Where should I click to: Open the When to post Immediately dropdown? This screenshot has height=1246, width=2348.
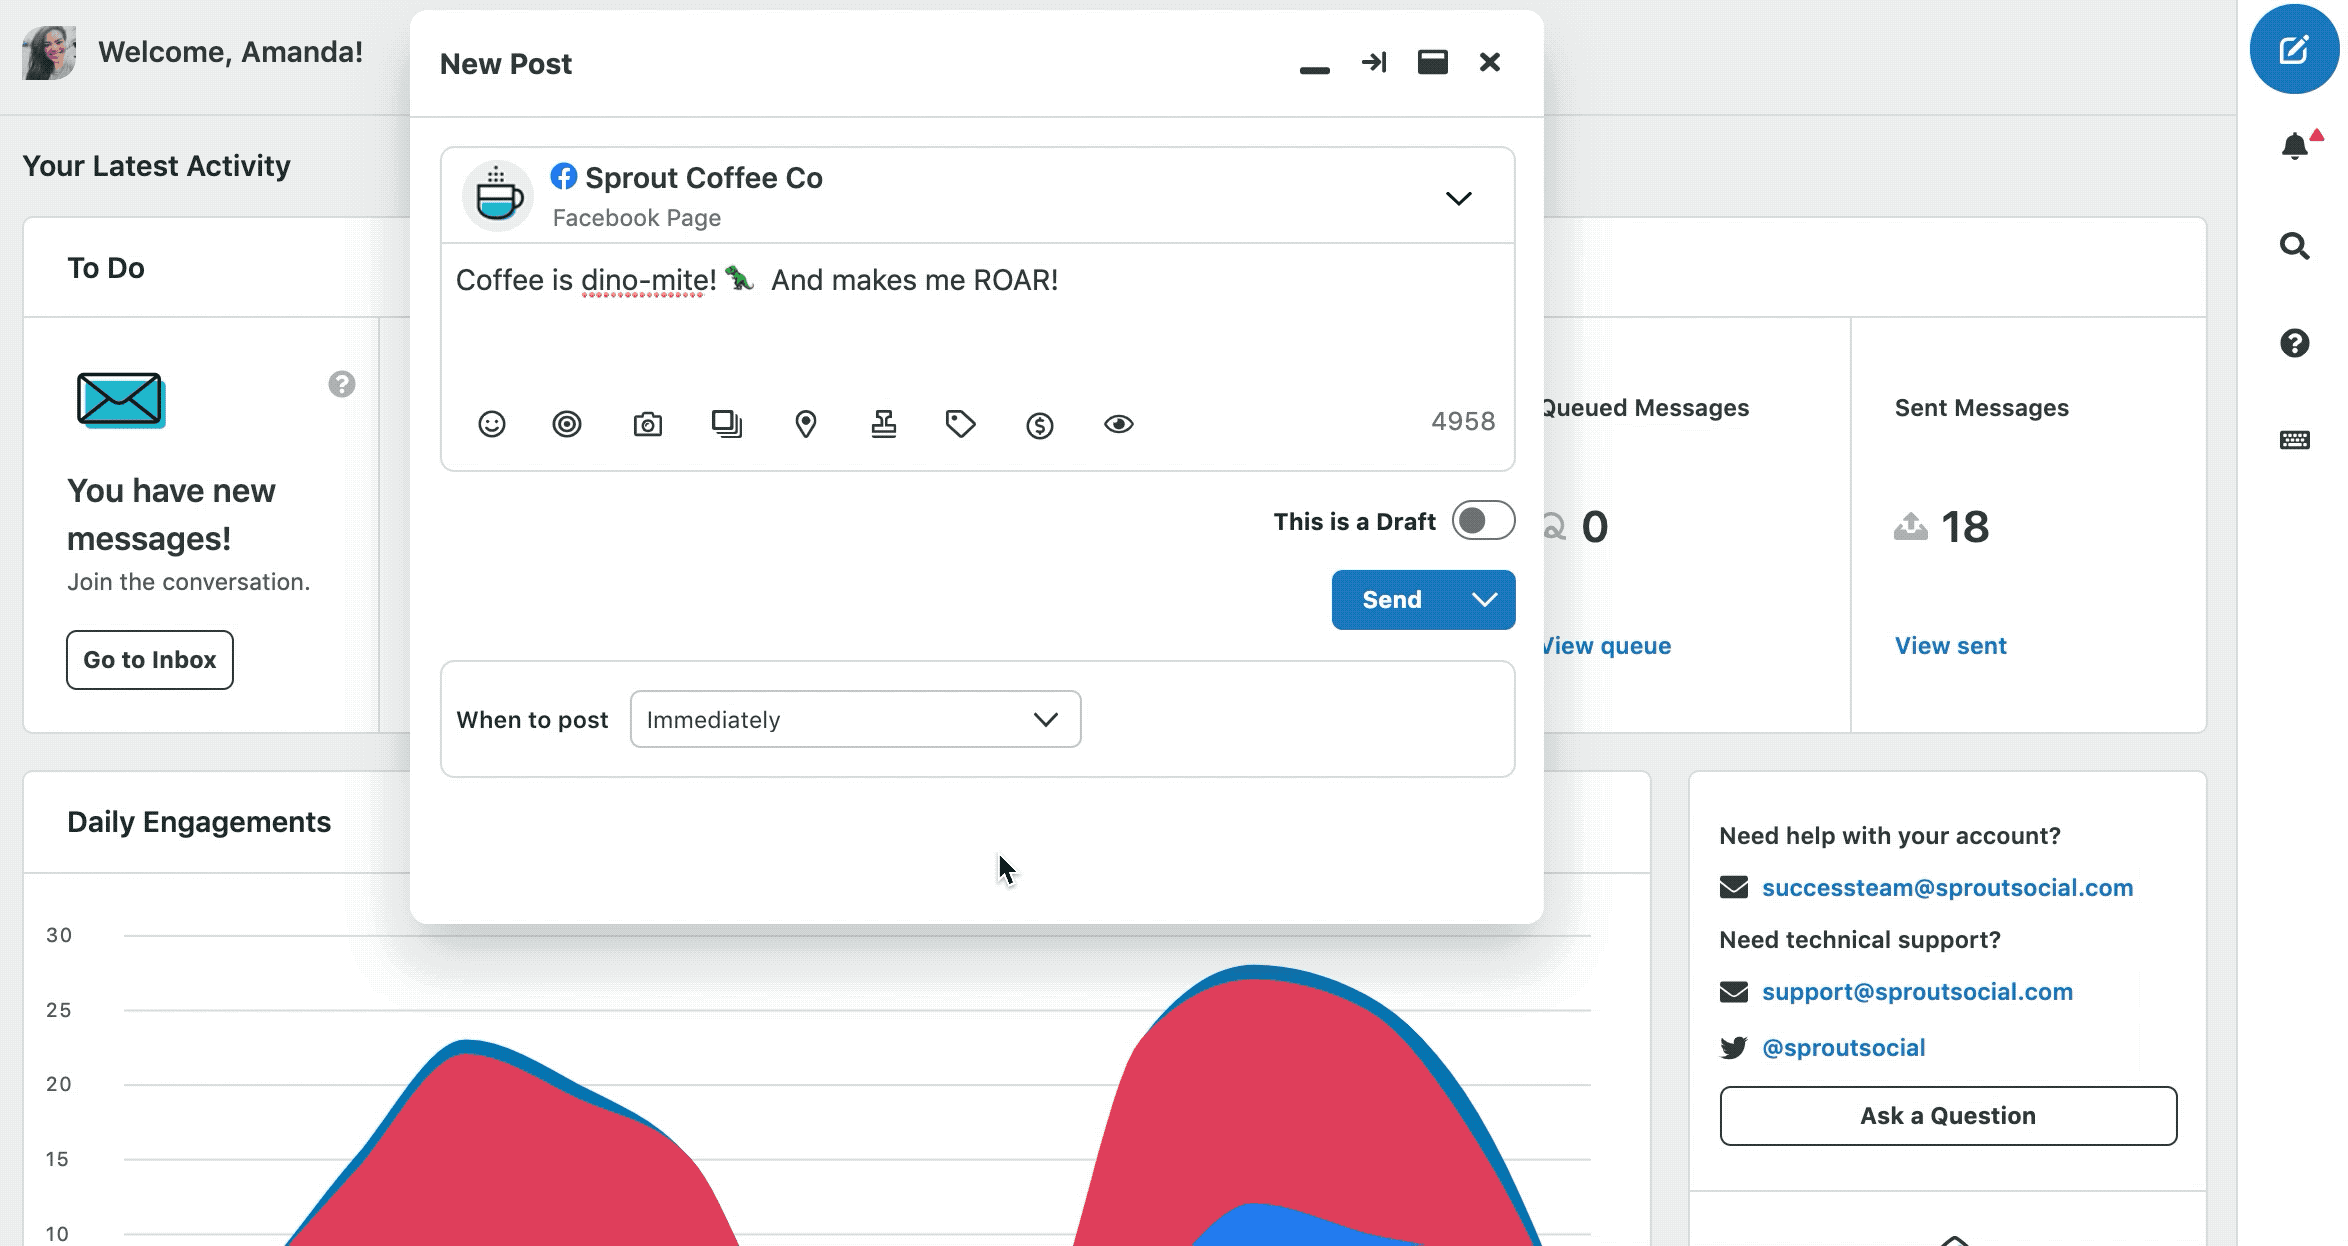point(855,719)
